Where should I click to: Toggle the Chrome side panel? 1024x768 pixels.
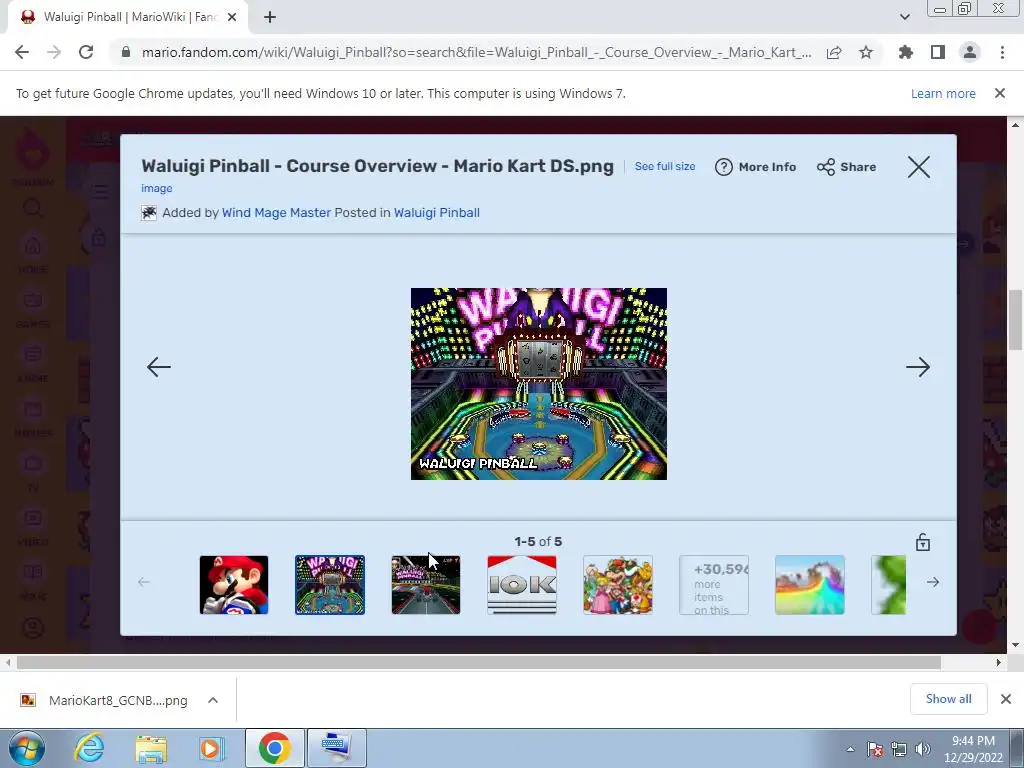coord(938,52)
